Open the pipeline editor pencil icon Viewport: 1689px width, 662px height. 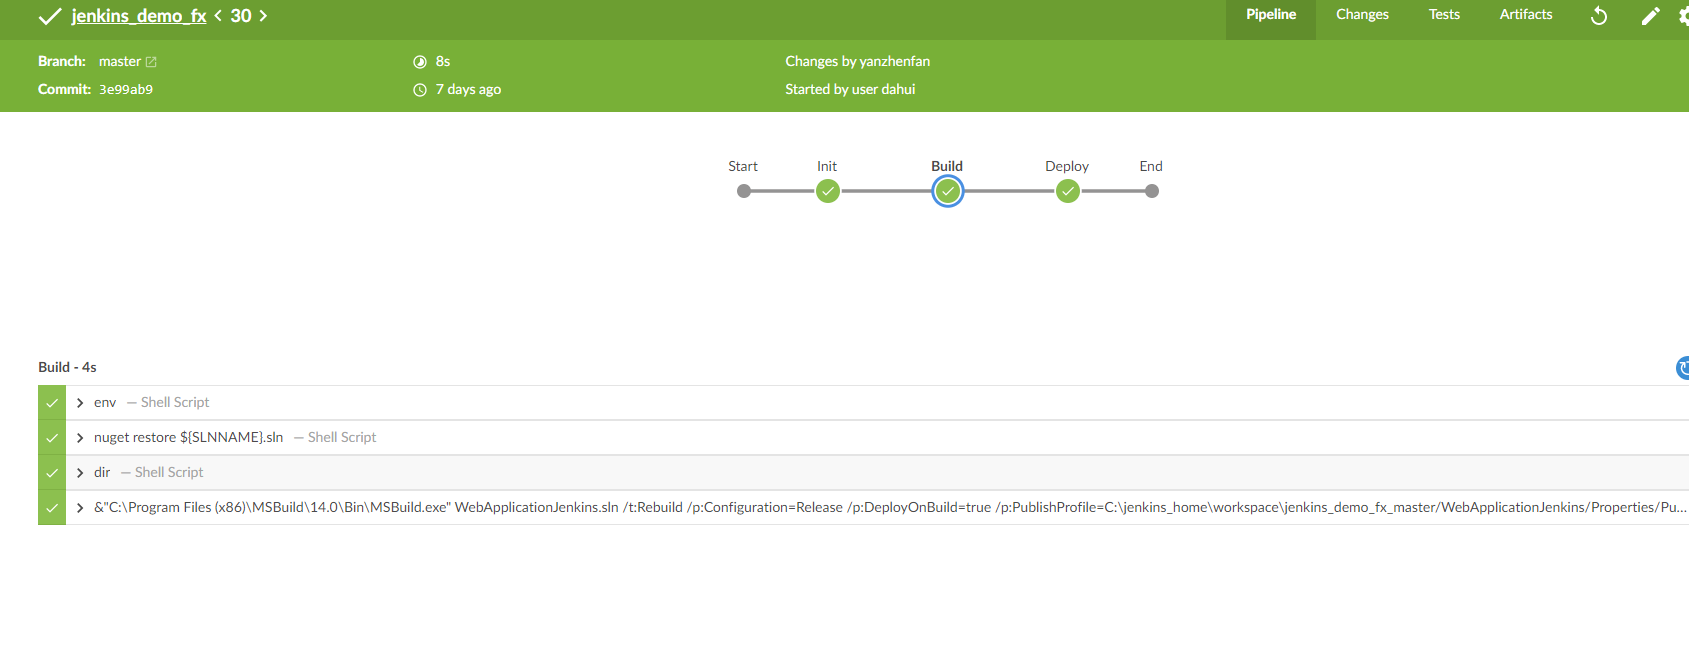pyautogui.click(x=1651, y=15)
